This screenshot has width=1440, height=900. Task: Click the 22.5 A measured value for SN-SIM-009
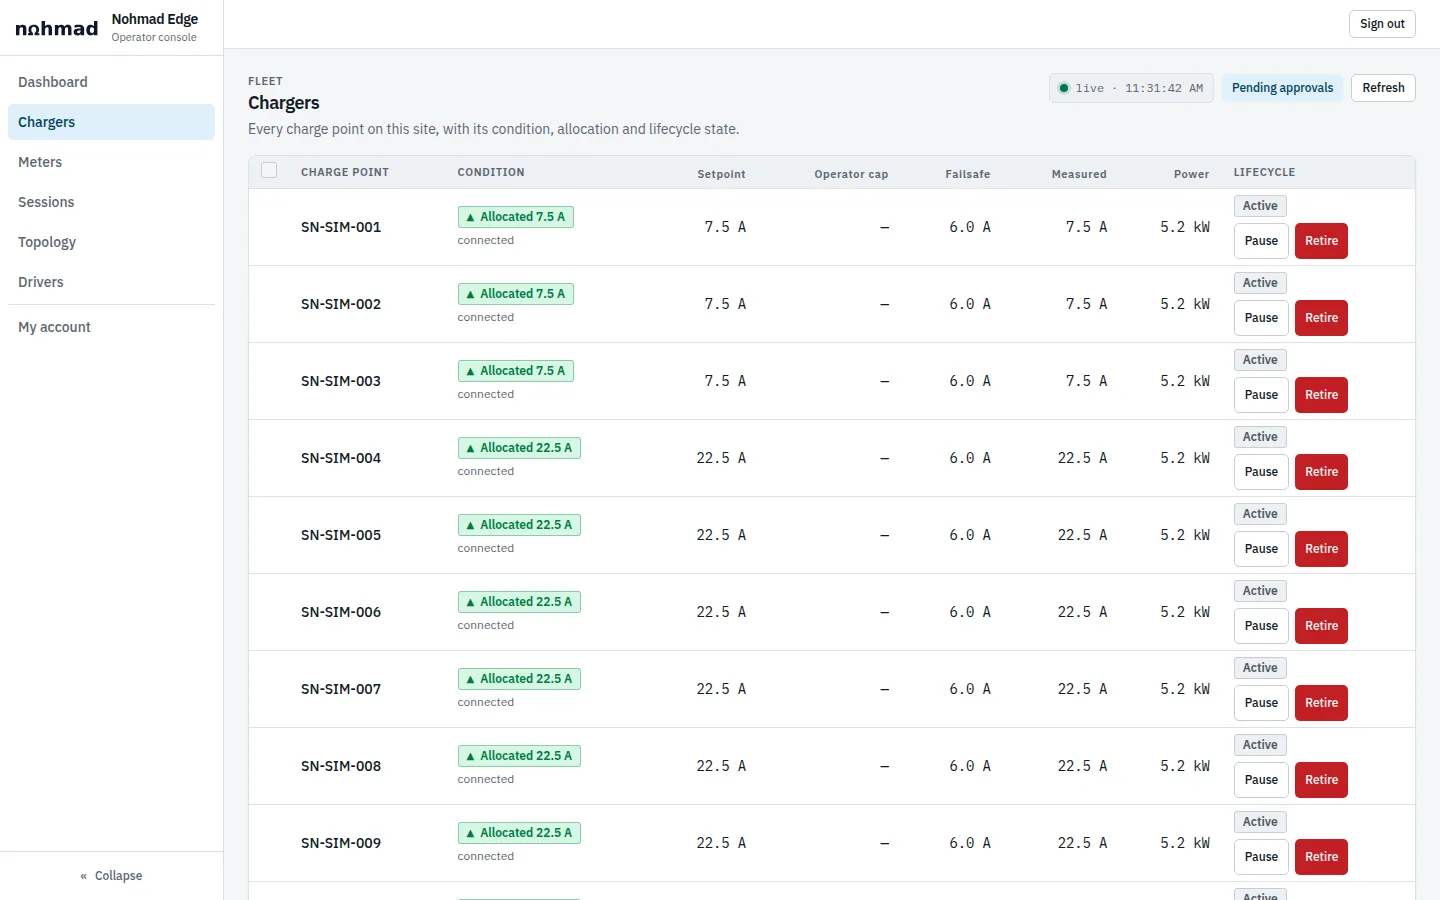[x=1082, y=843]
